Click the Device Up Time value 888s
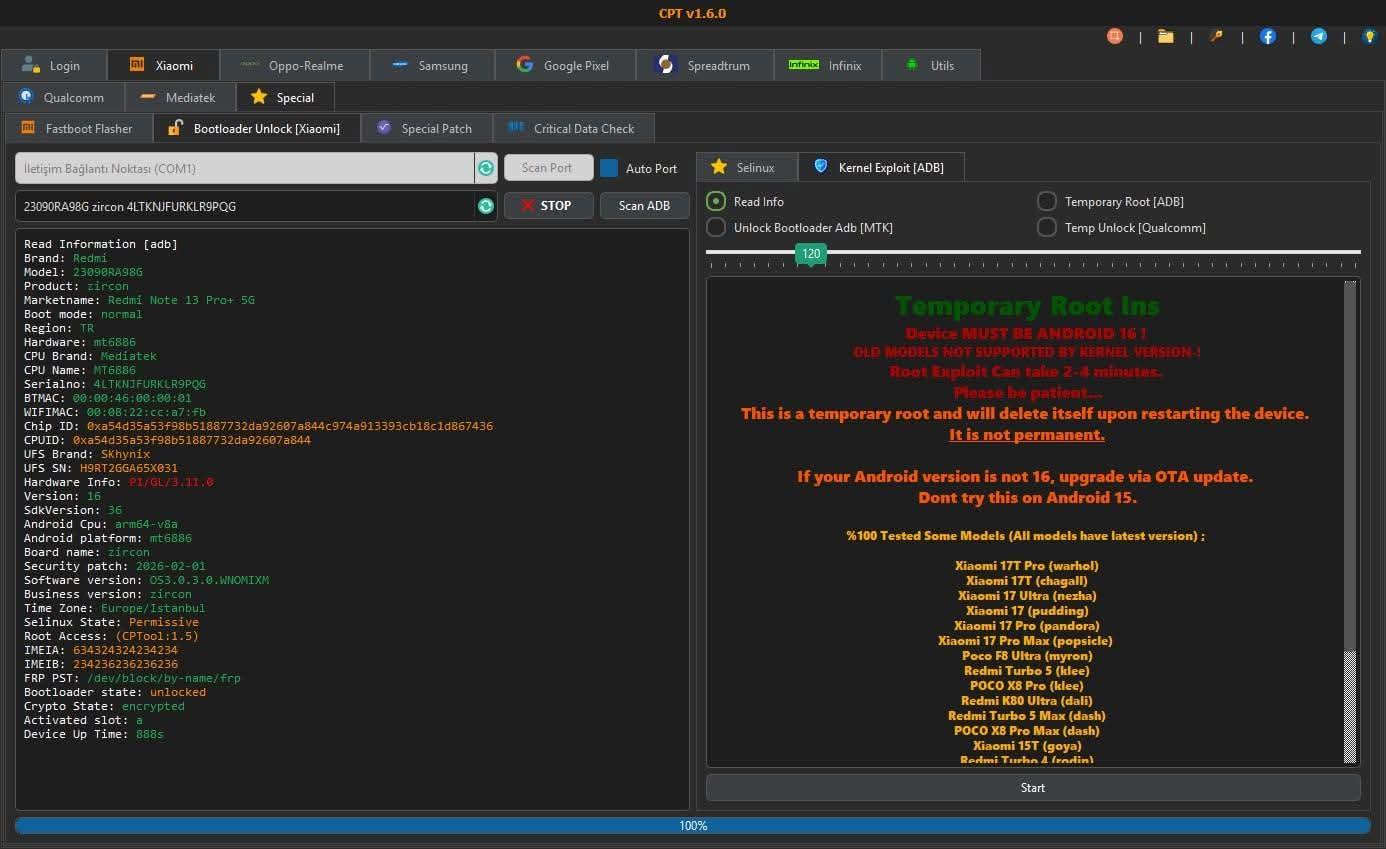The width and height of the screenshot is (1386, 849). click(150, 734)
